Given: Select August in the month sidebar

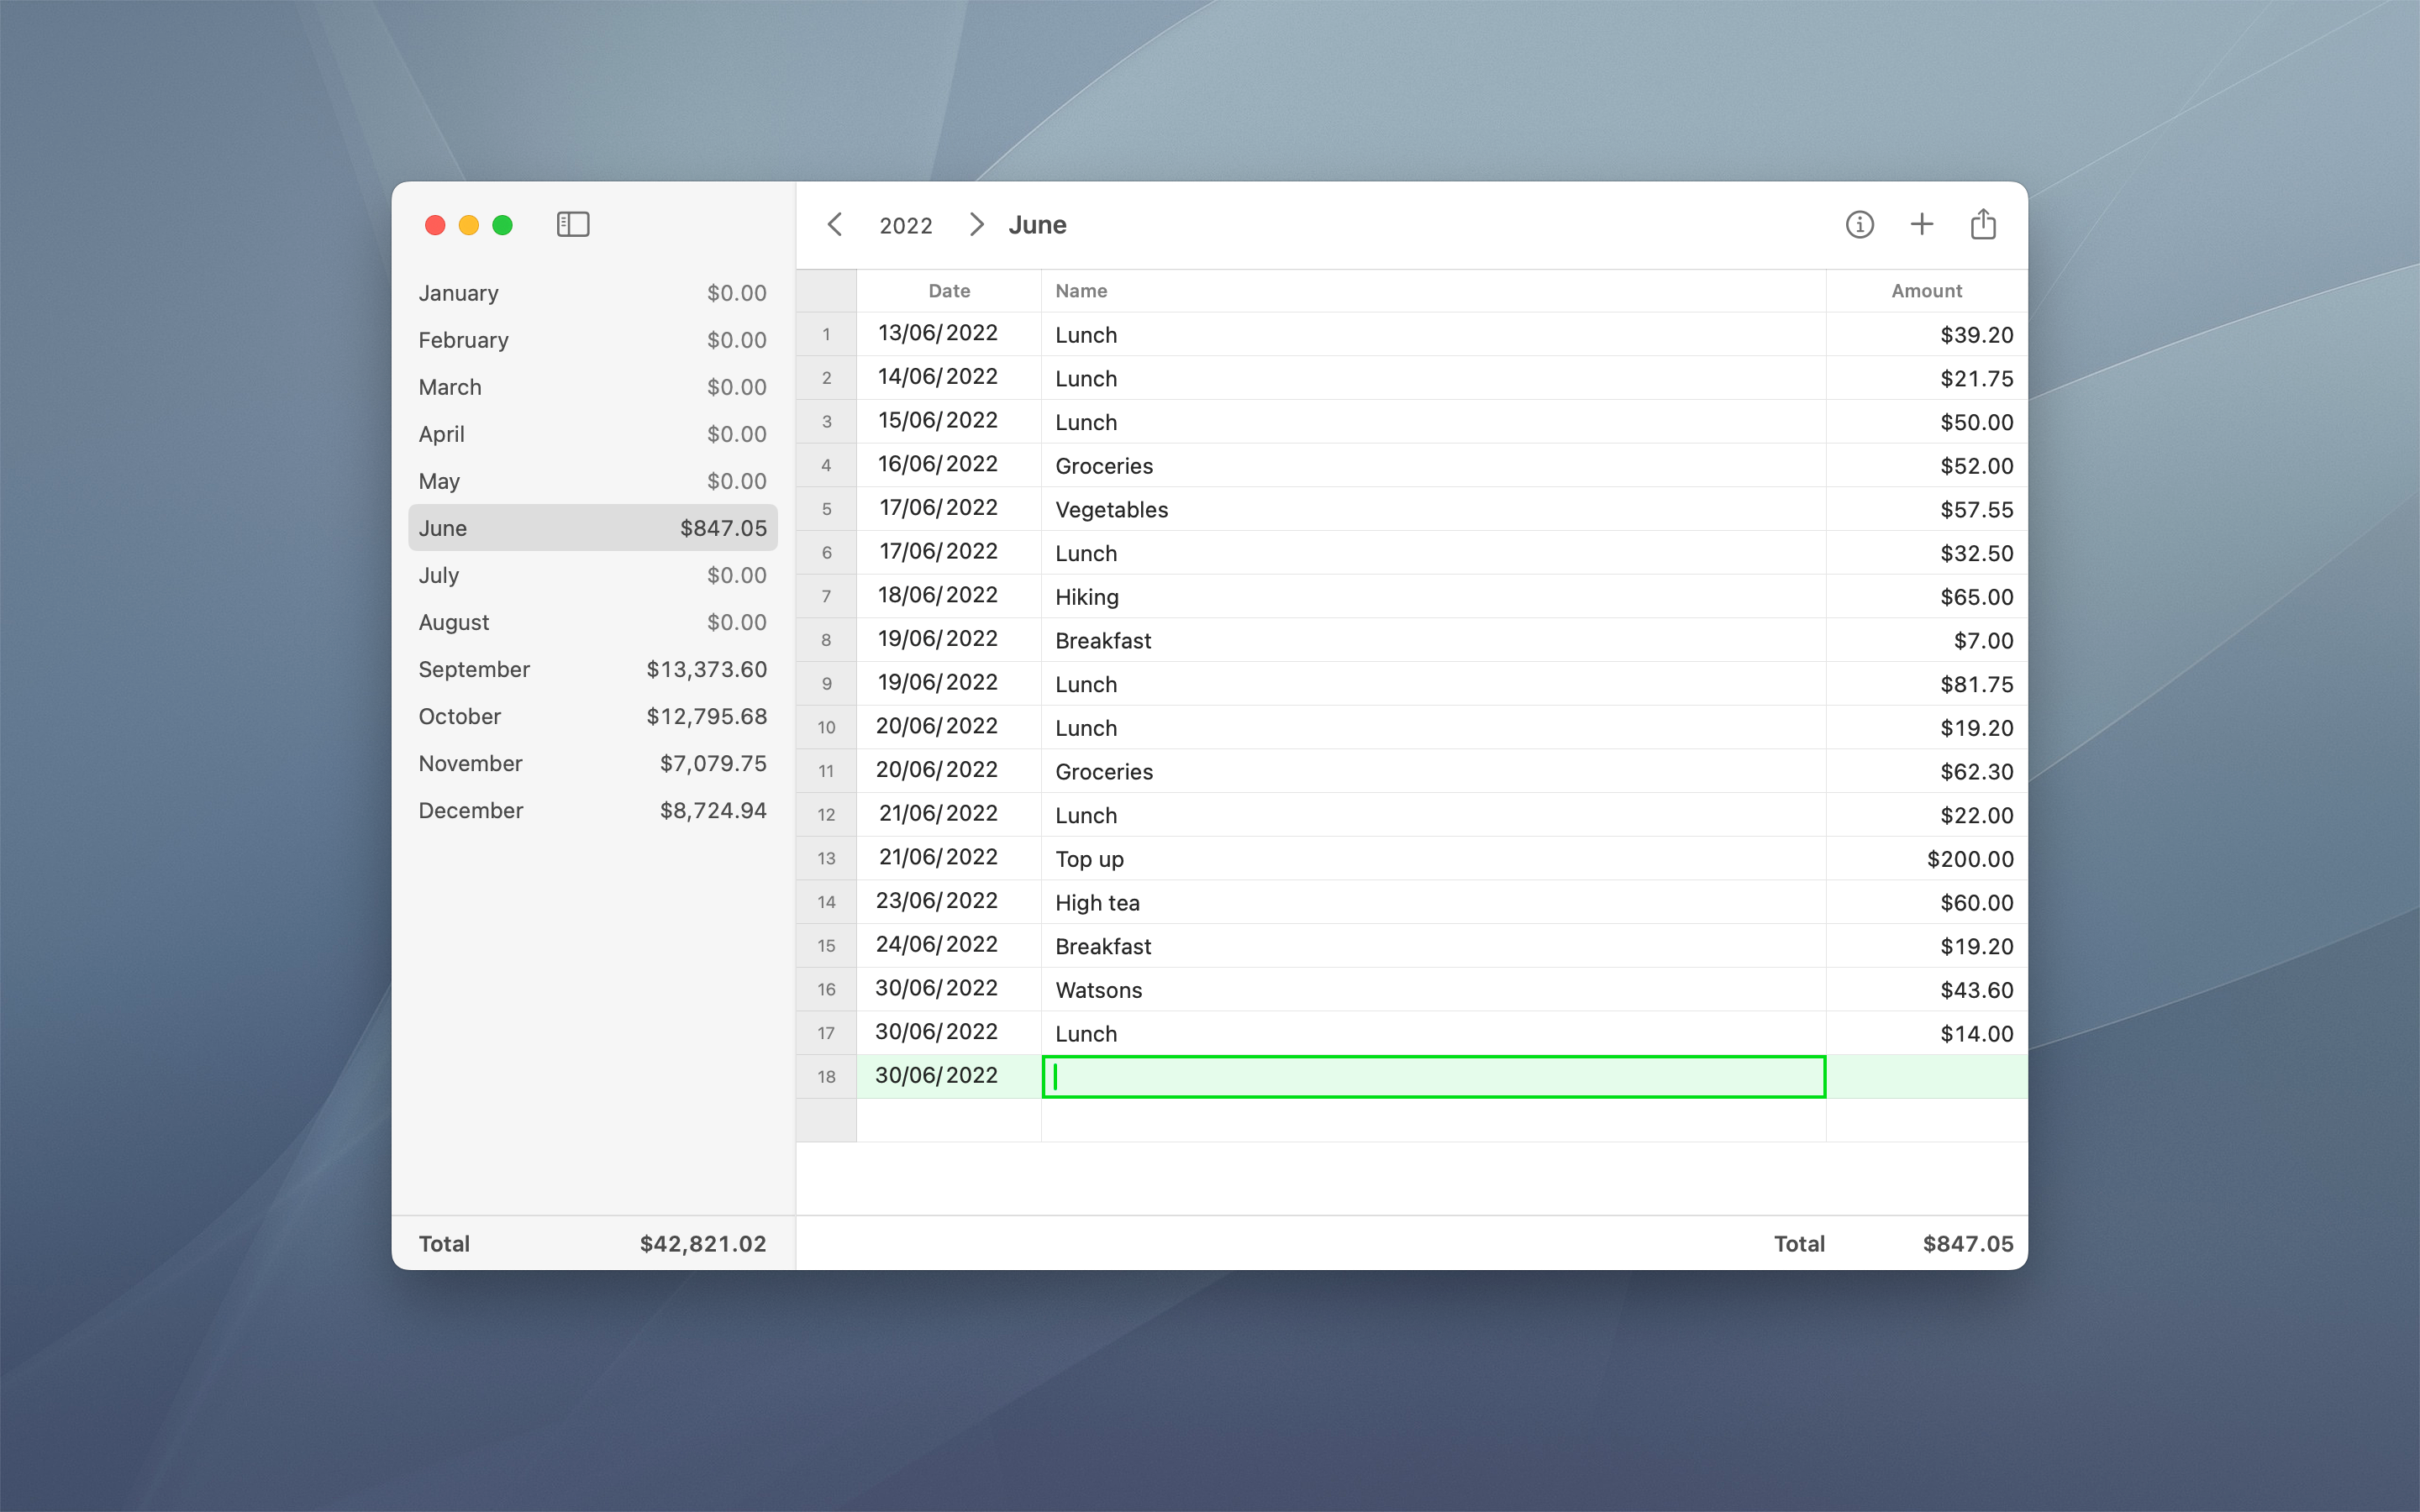Looking at the screenshot, I should click(x=593, y=622).
